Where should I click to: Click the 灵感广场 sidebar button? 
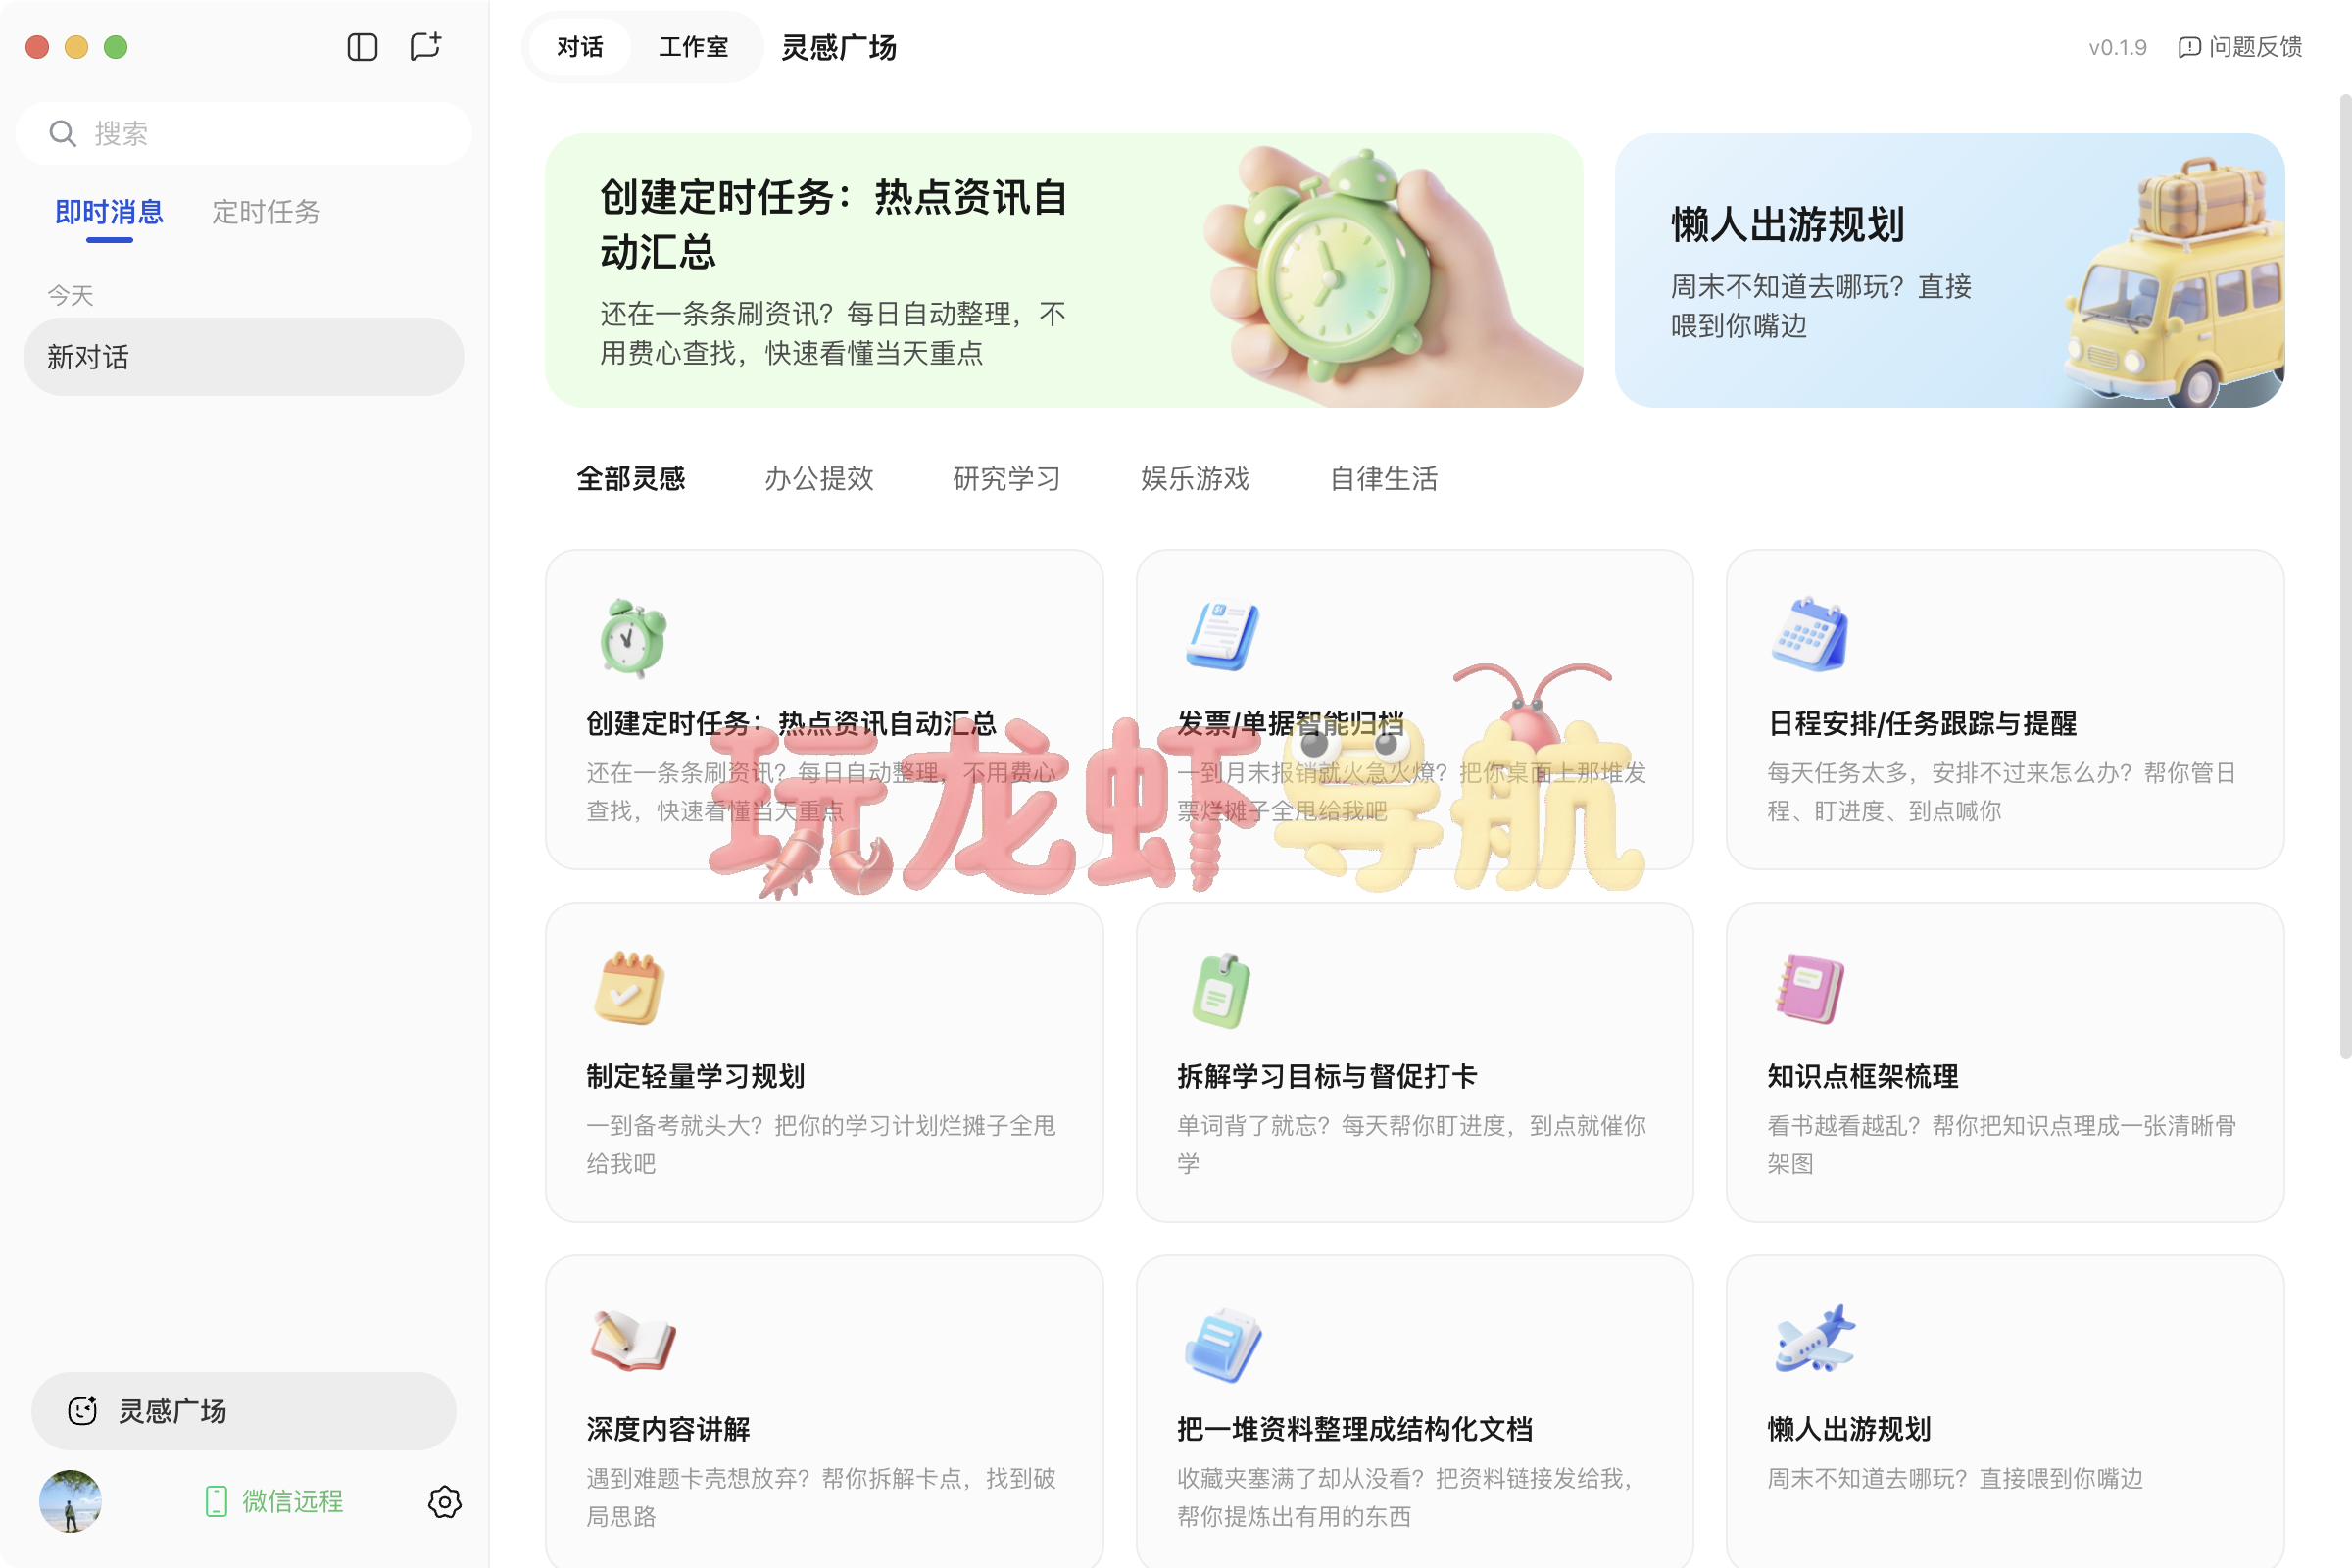tap(244, 1411)
